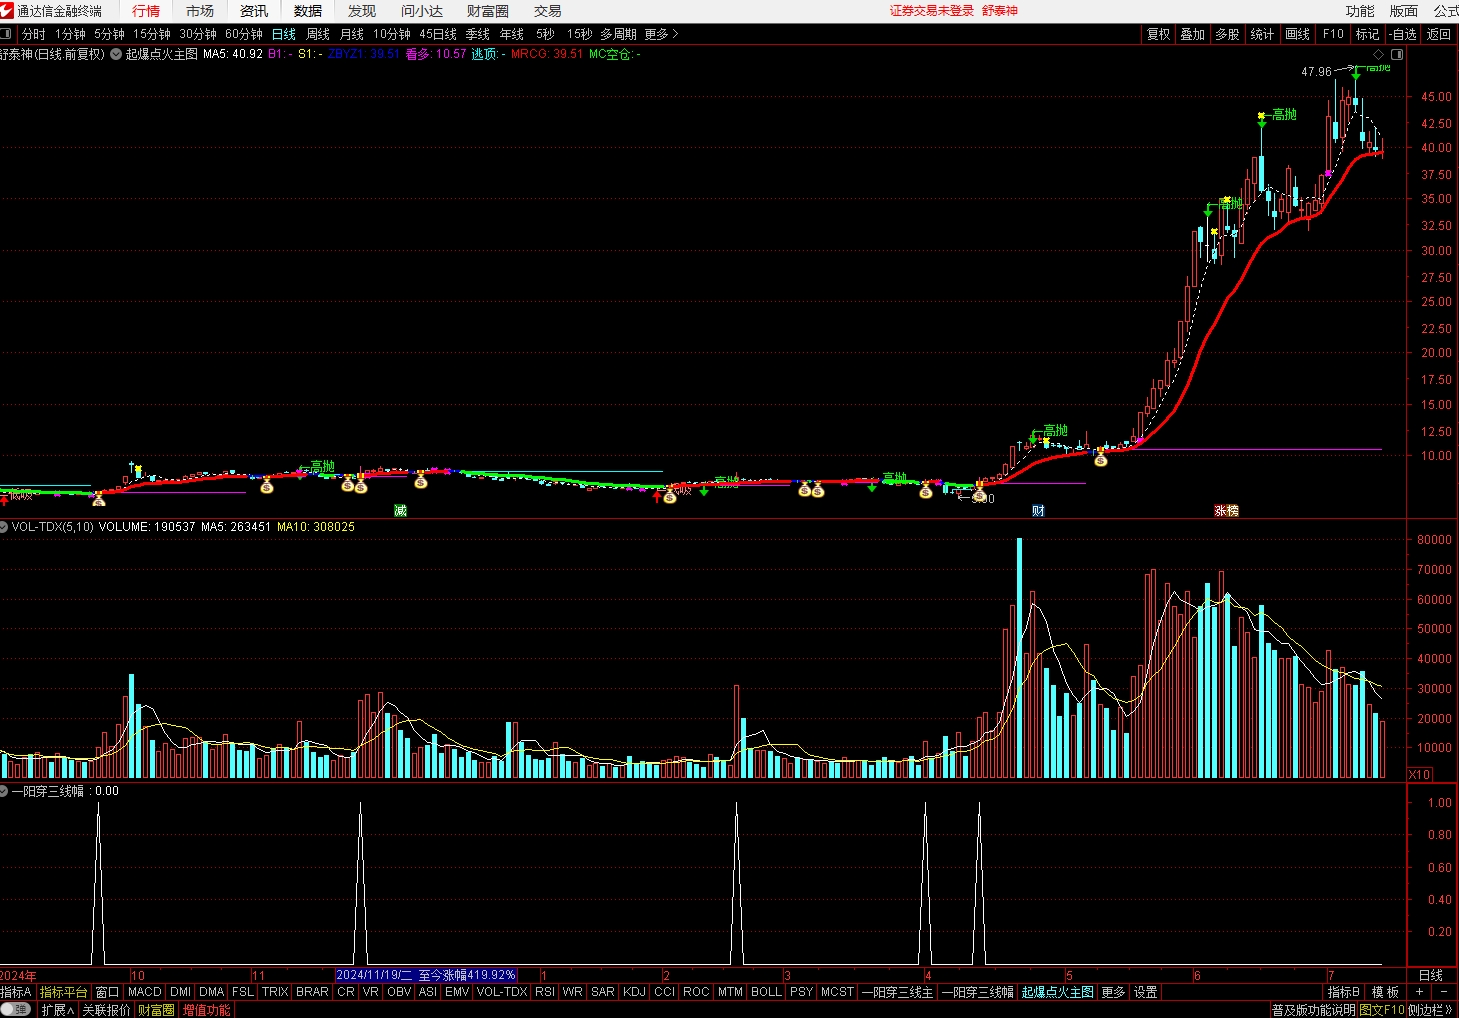Open the round dropdown icon before 起爆点火主图
This screenshot has width=1459, height=1018.
coord(116,54)
